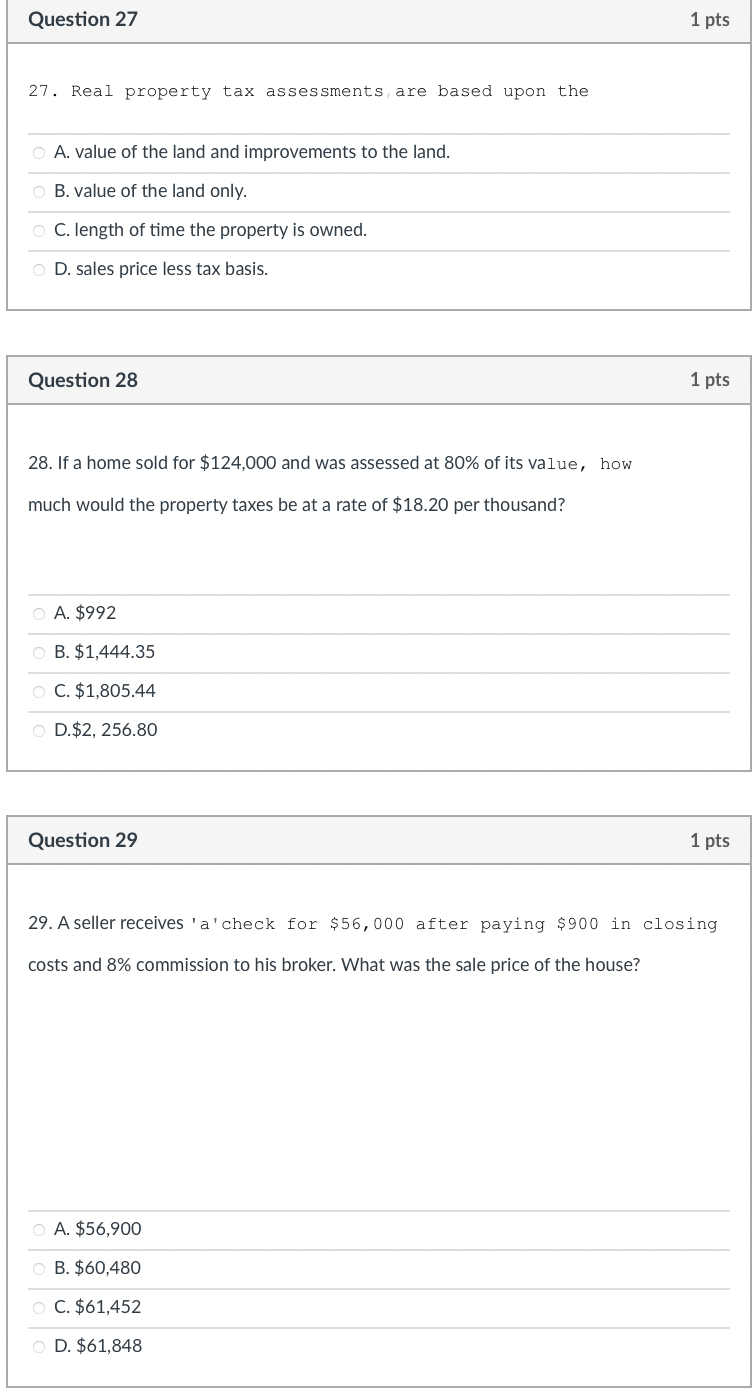Pick answer D $61,848 for Question 29

[38, 1346]
